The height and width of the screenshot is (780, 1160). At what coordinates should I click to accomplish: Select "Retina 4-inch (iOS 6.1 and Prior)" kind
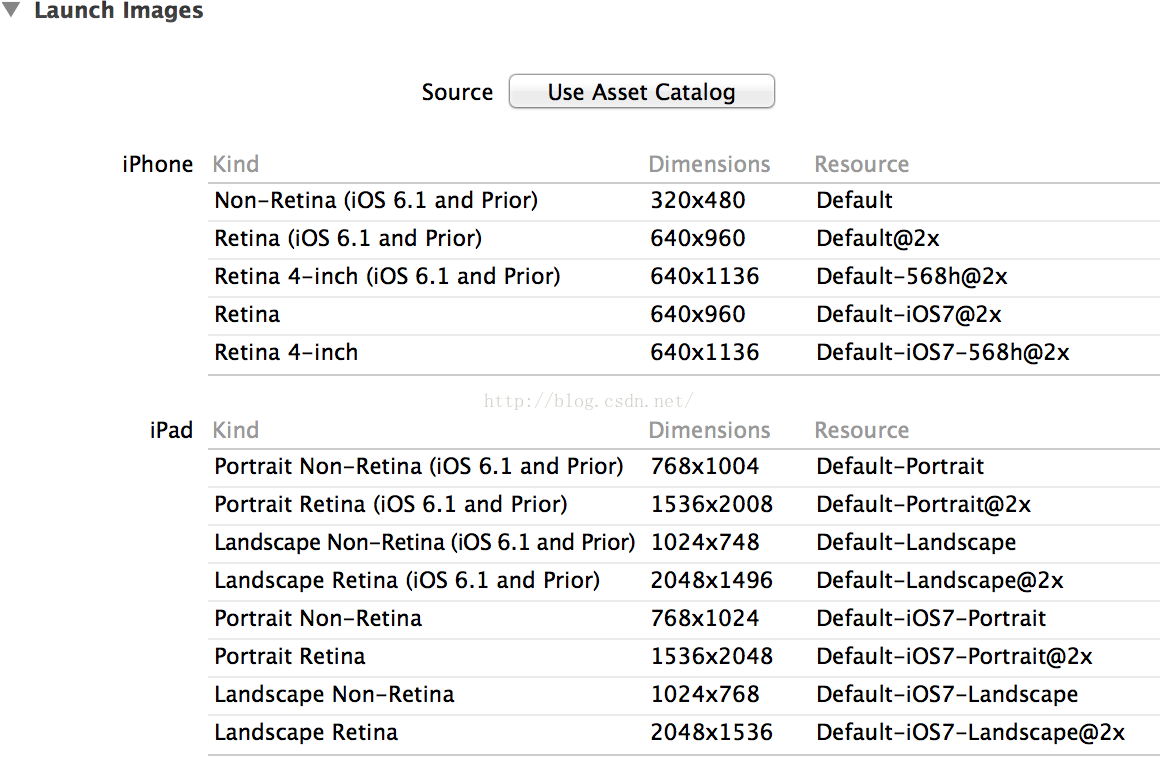click(x=387, y=276)
